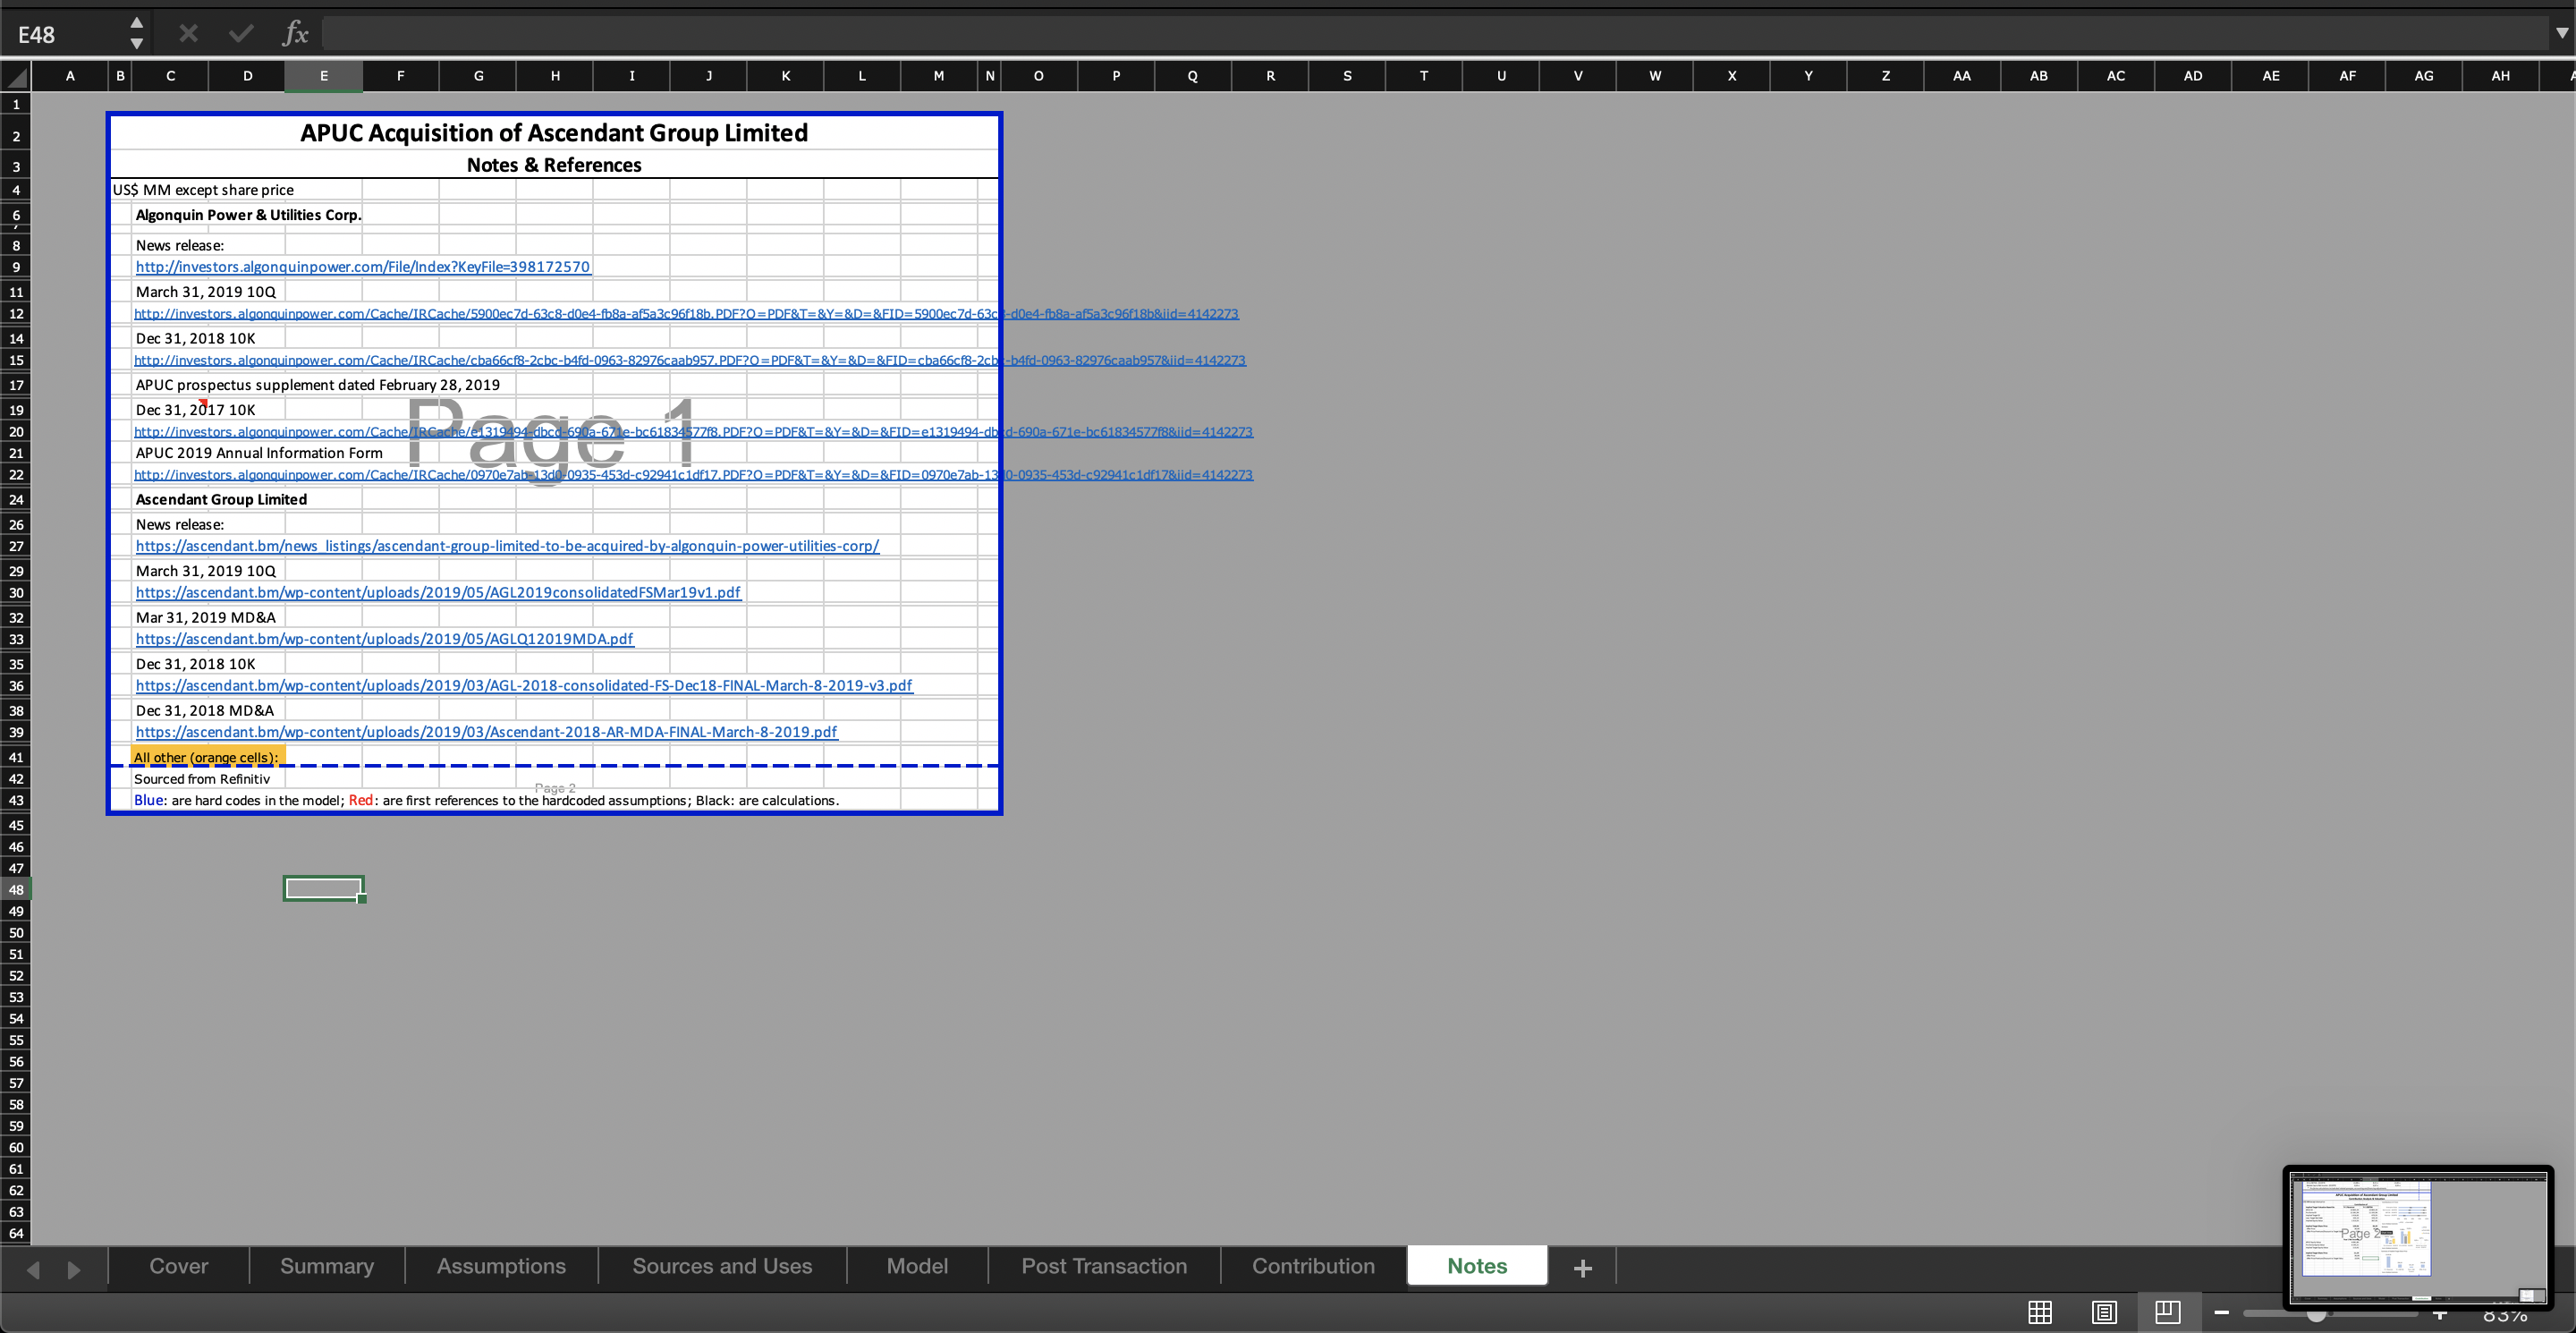Open AGL2019consolidatedFSMar19v1.pdf link
The image size is (2576, 1333).
438,593
